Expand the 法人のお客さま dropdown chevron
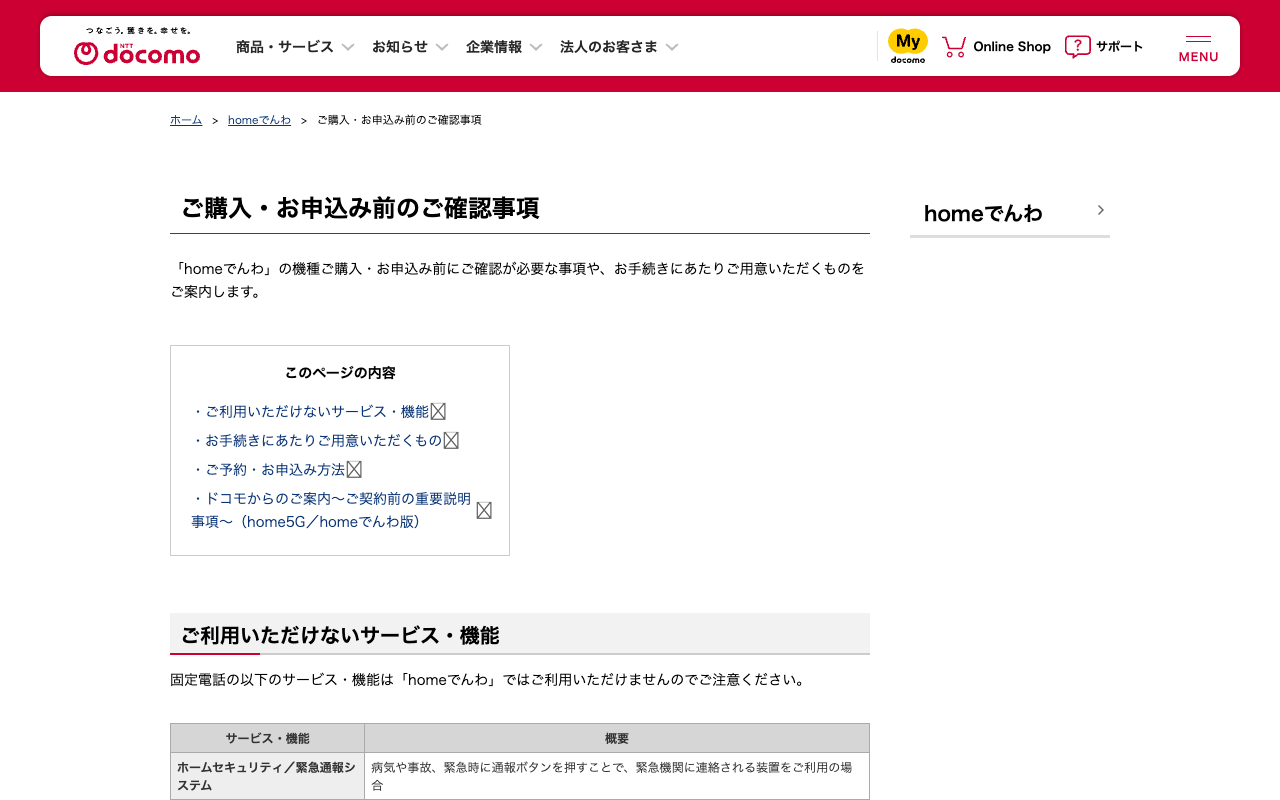Image resolution: width=1280 pixels, height=800 pixels. (x=672, y=47)
